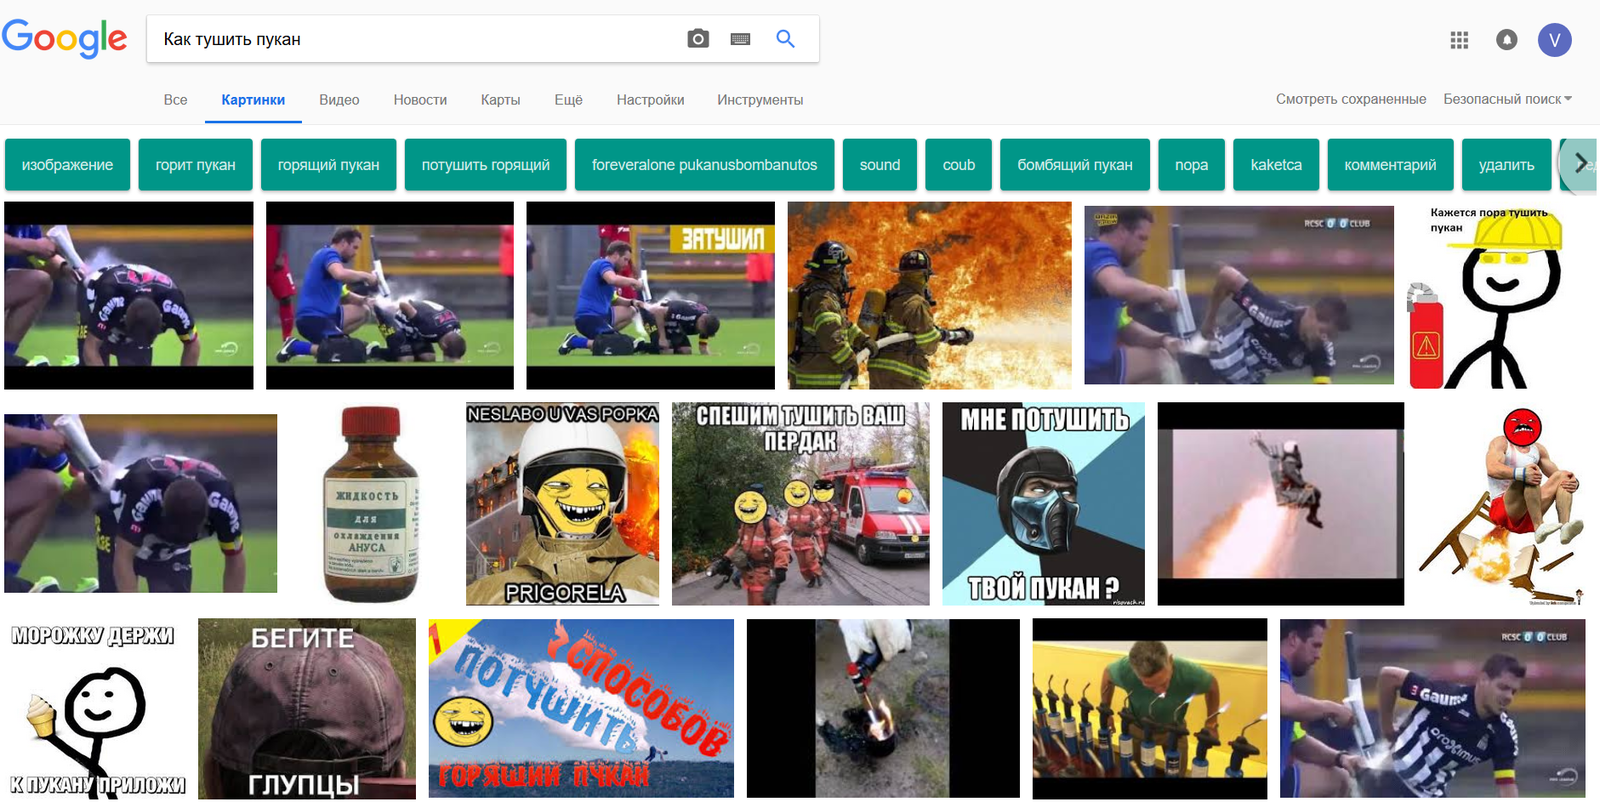Filter by the sound chip

880,164
